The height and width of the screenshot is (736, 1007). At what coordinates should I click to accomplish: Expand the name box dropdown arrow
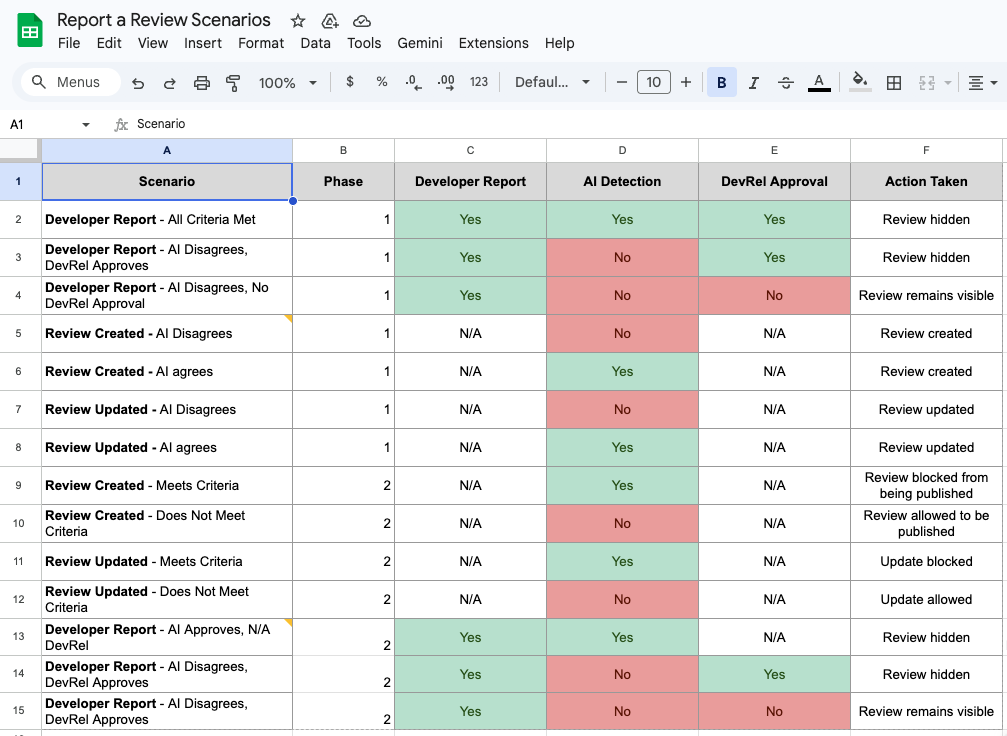(x=85, y=125)
